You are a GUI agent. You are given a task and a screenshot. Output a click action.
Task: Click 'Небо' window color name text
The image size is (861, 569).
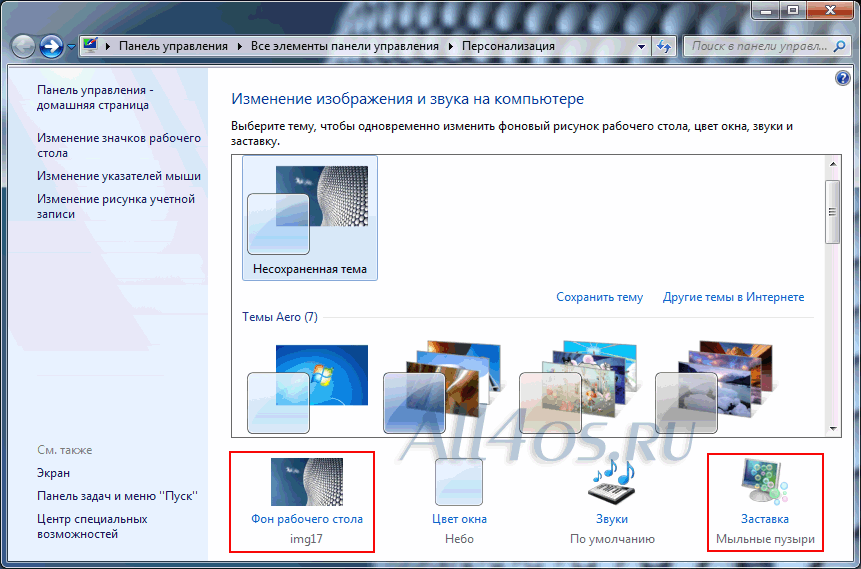point(459,539)
